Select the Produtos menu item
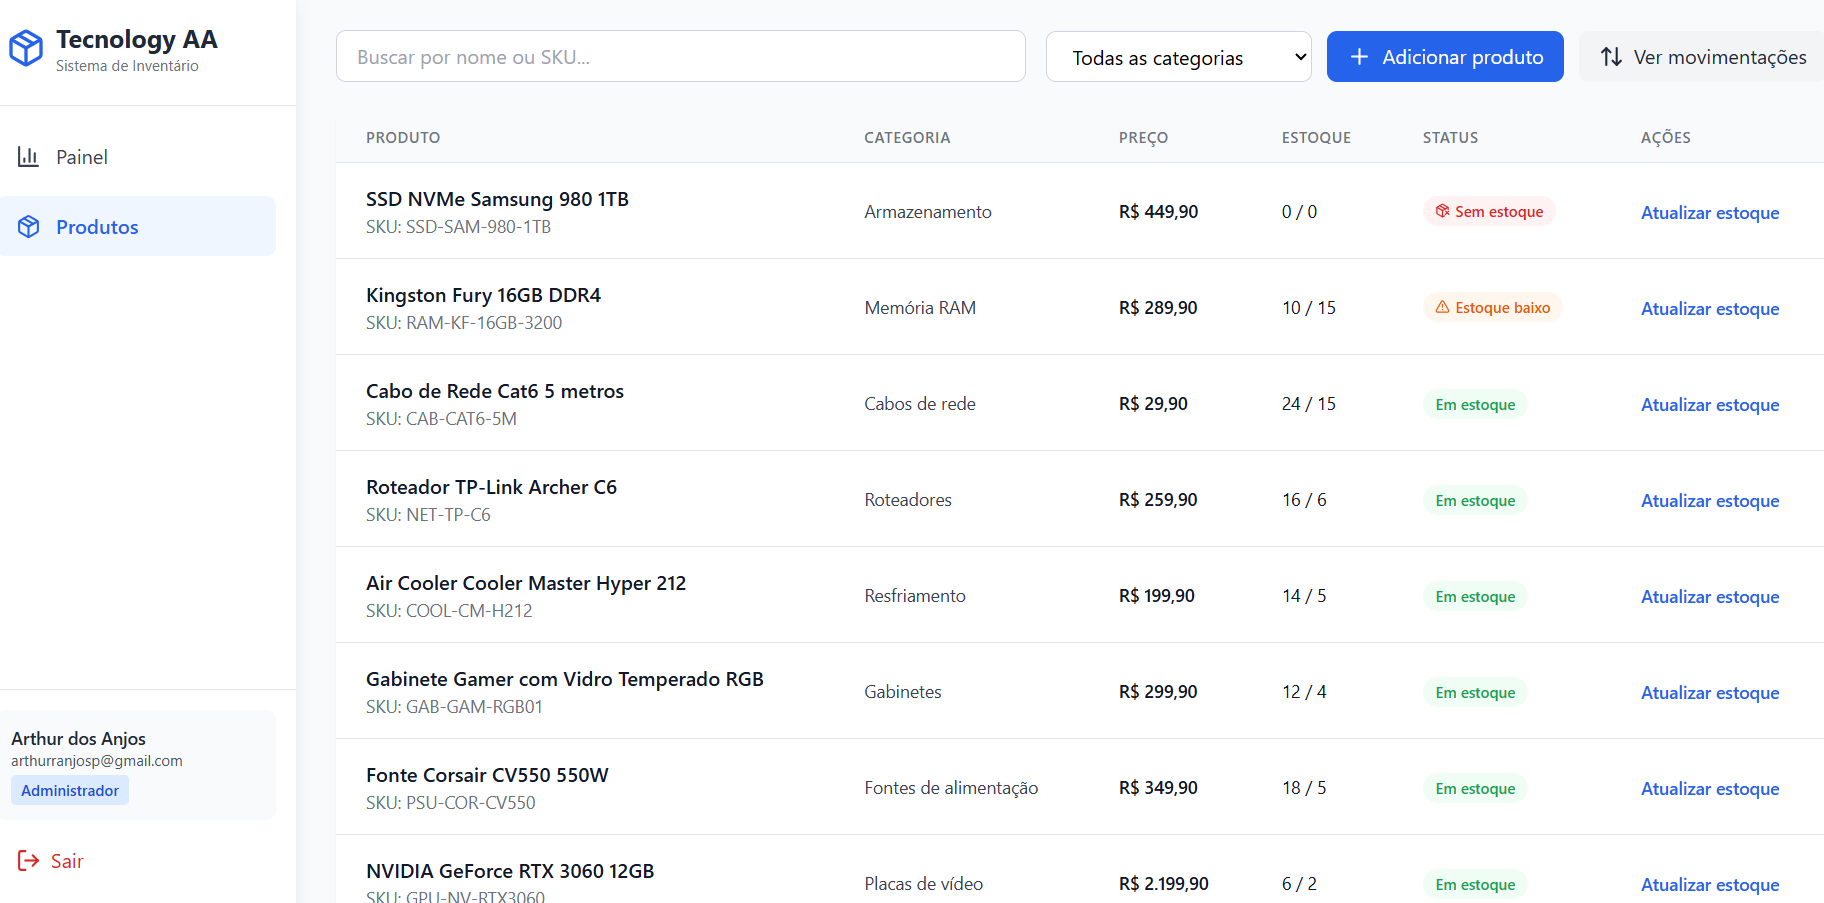 click(97, 227)
